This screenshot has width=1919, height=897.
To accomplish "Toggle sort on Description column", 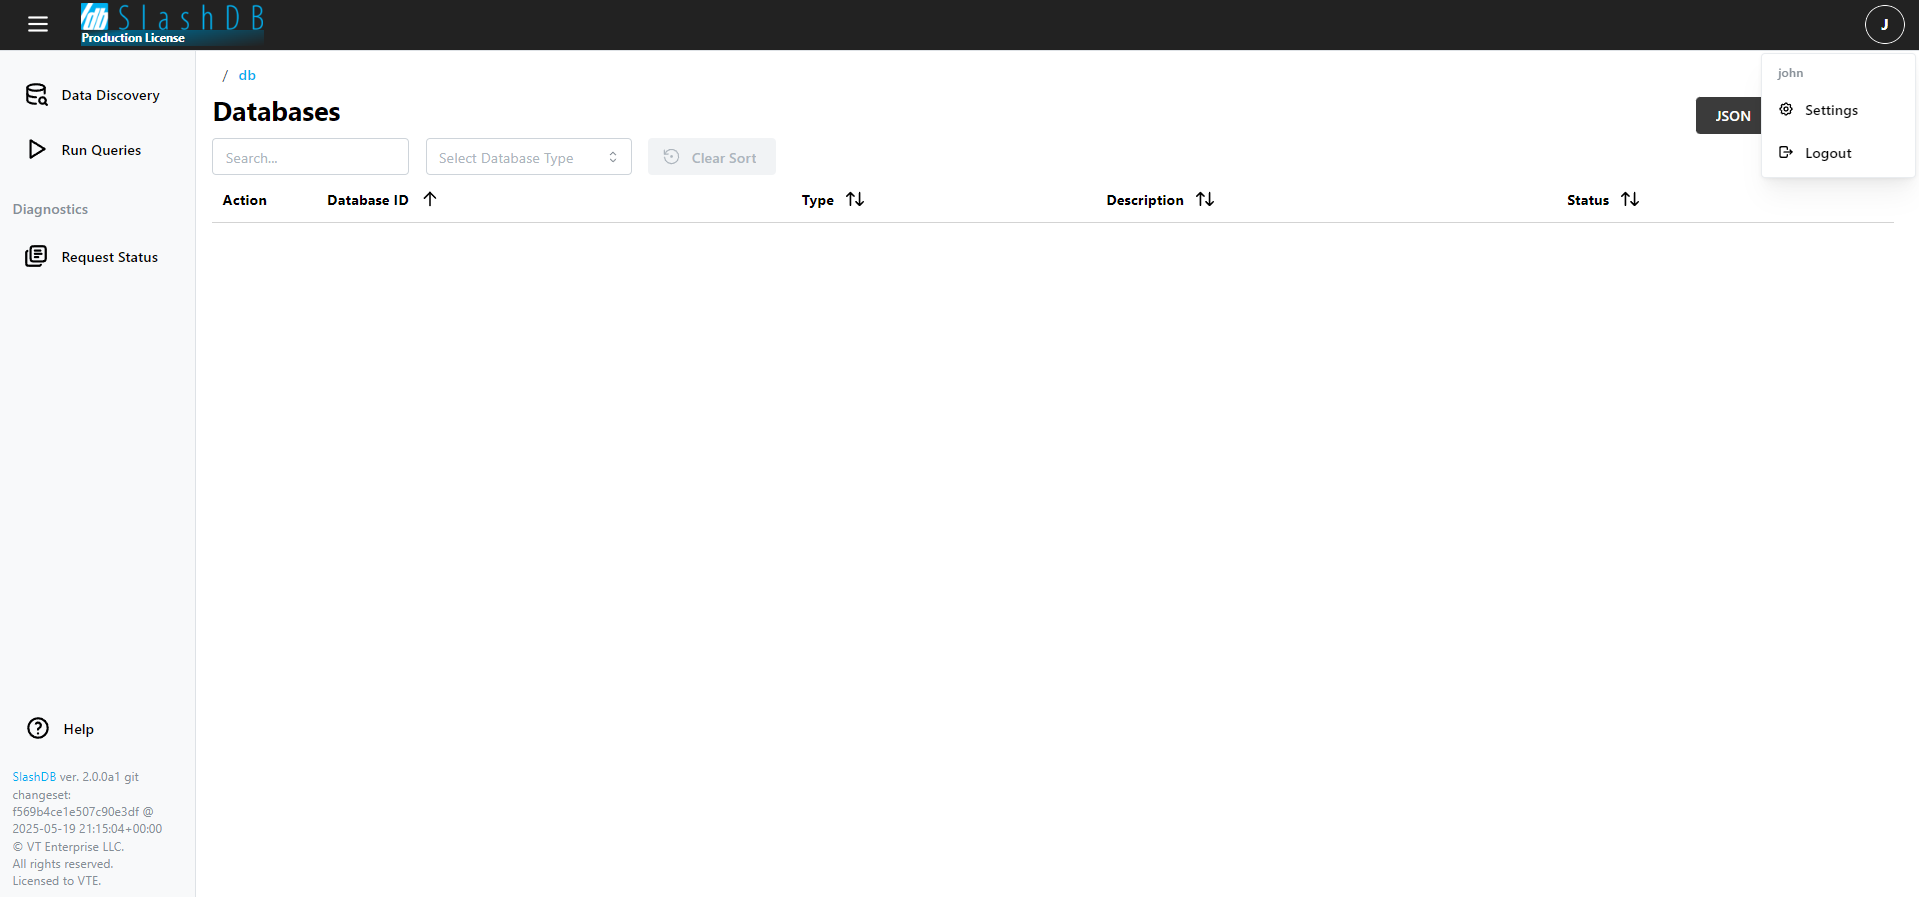I will tap(1205, 199).
